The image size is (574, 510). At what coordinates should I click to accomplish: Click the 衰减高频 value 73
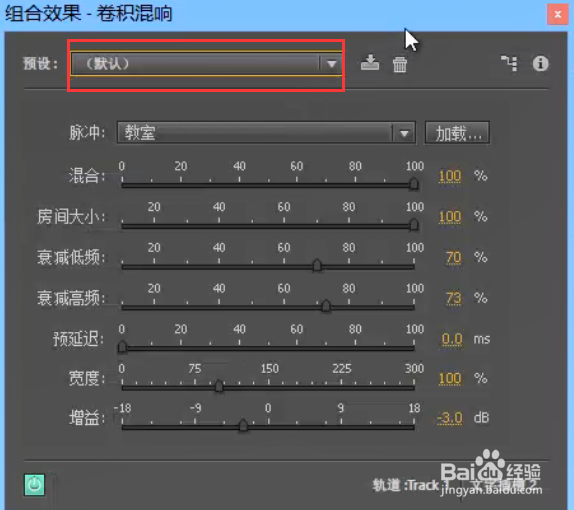tap(454, 298)
